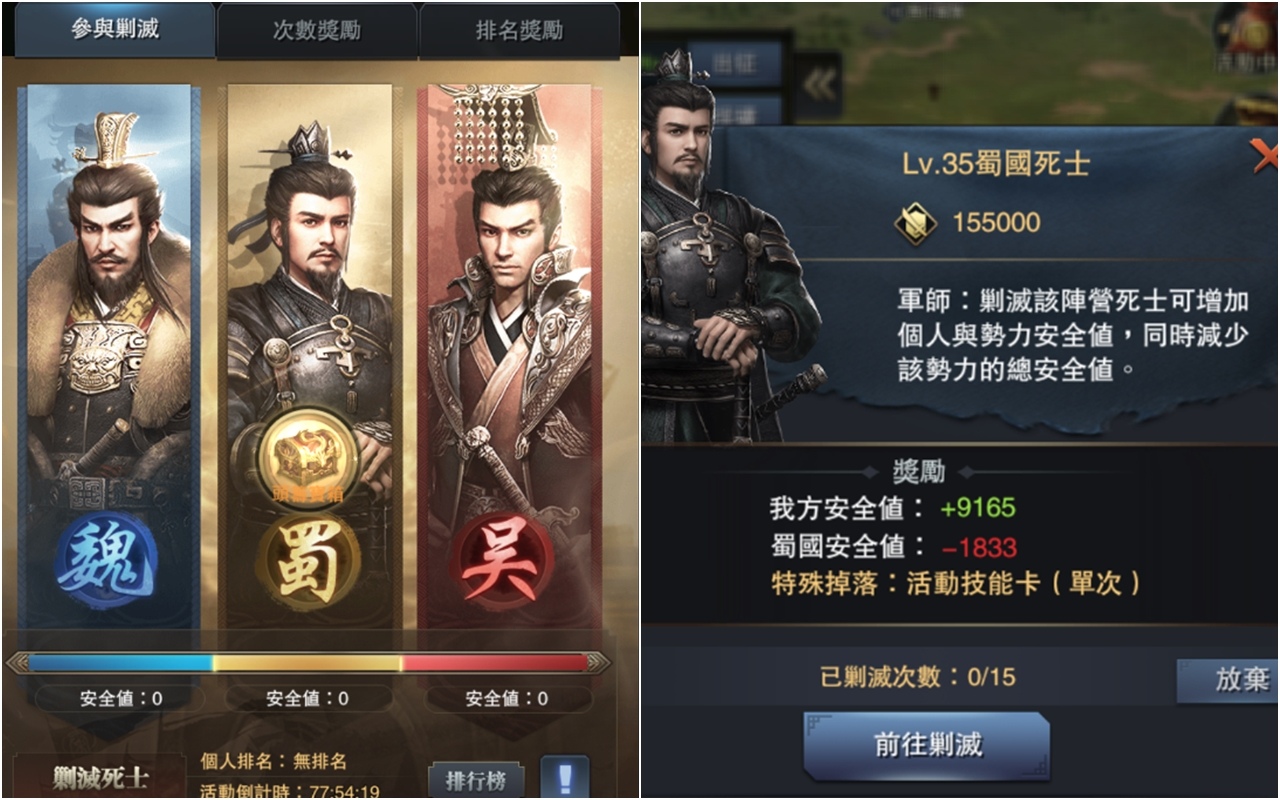The height and width of the screenshot is (800, 1280).
Task: Select the Wei warlord portrait banner
Action: point(109,358)
